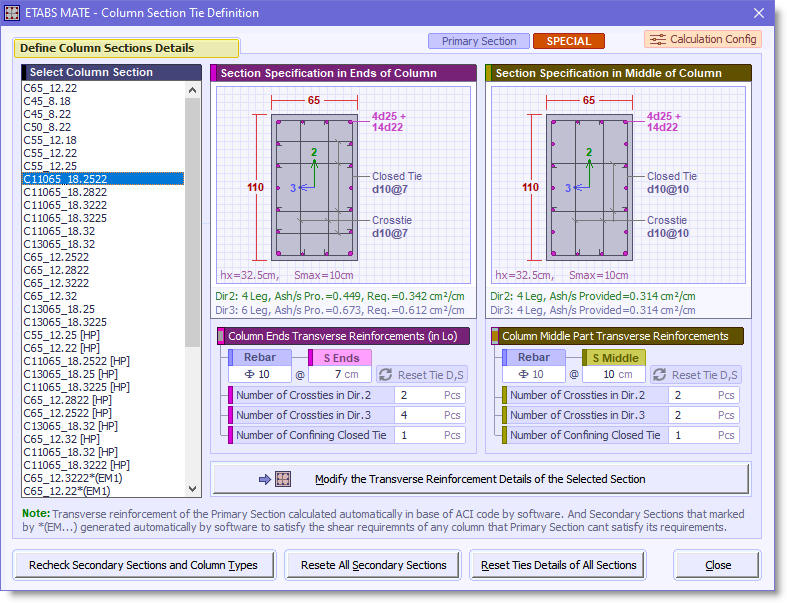The image size is (787, 603).
Task: Click the column section icon on Modify button
Action: click(x=283, y=479)
